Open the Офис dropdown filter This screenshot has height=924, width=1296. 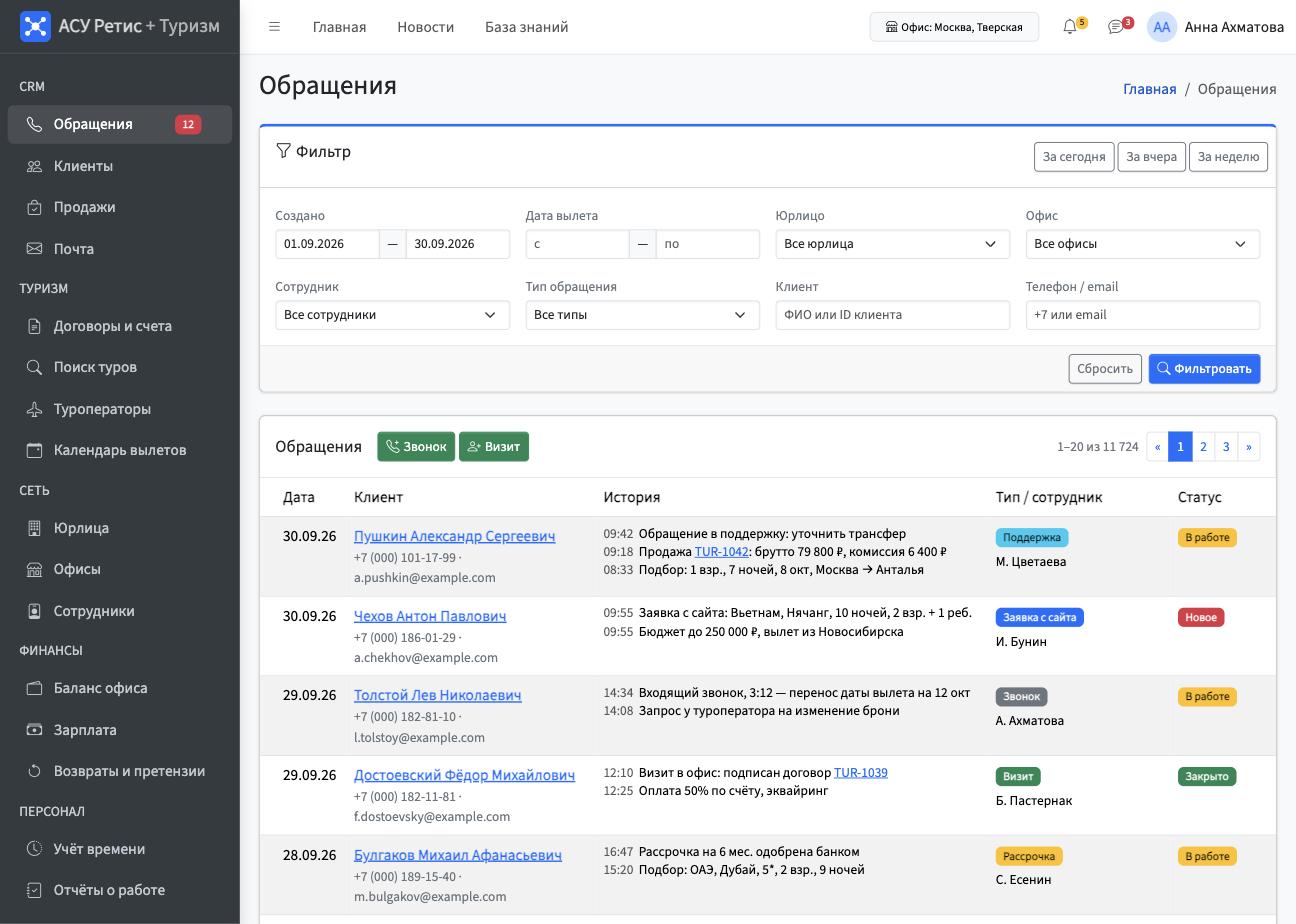point(1143,244)
